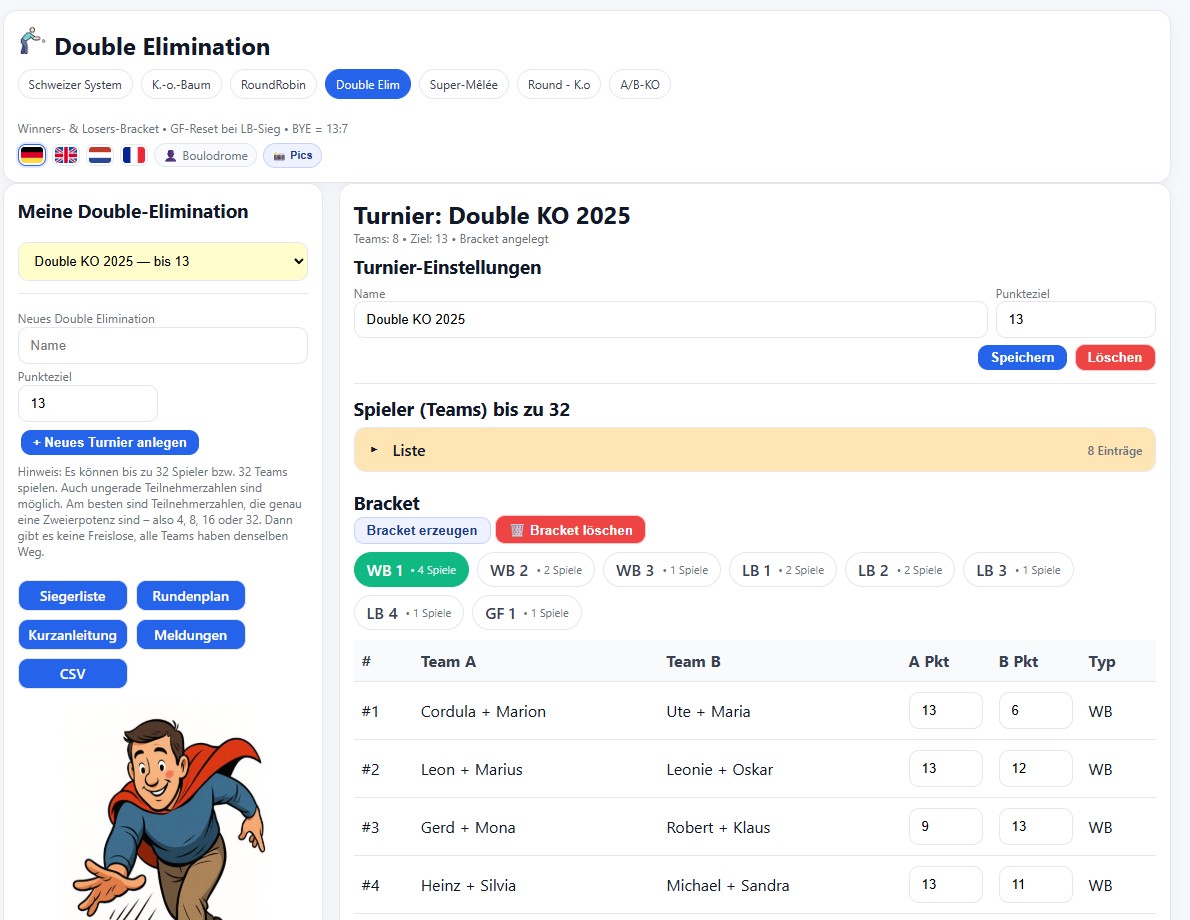Pick the French flag language icon
The width and height of the screenshot is (1190, 920).
click(134, 155)
